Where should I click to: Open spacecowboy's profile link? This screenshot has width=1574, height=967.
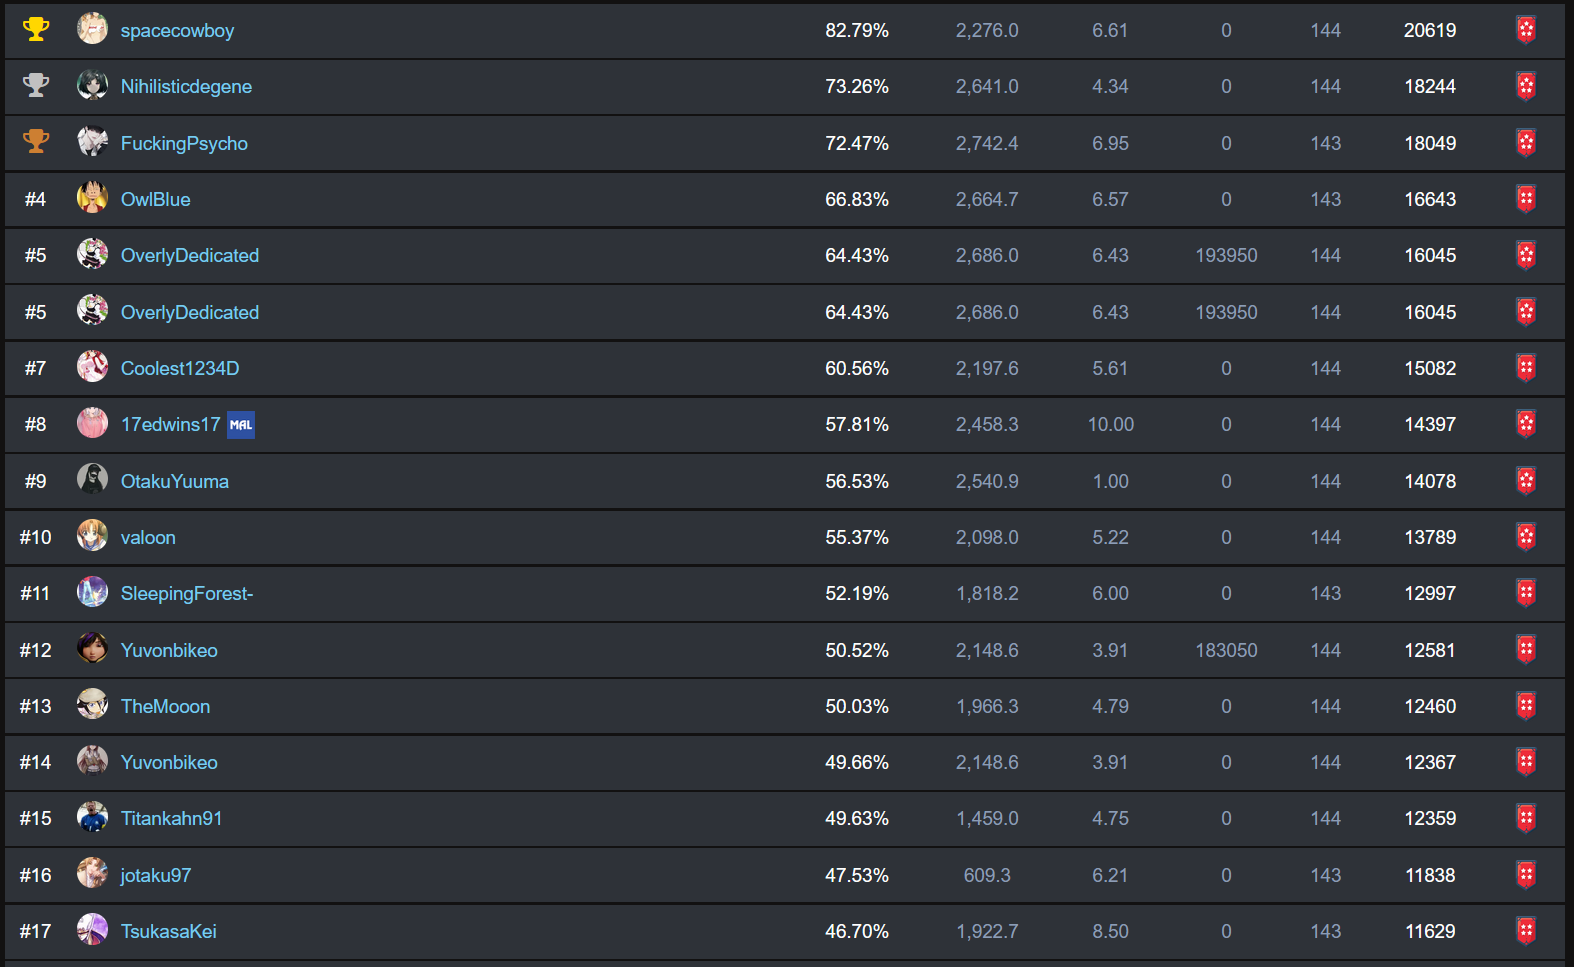[177, 30]
